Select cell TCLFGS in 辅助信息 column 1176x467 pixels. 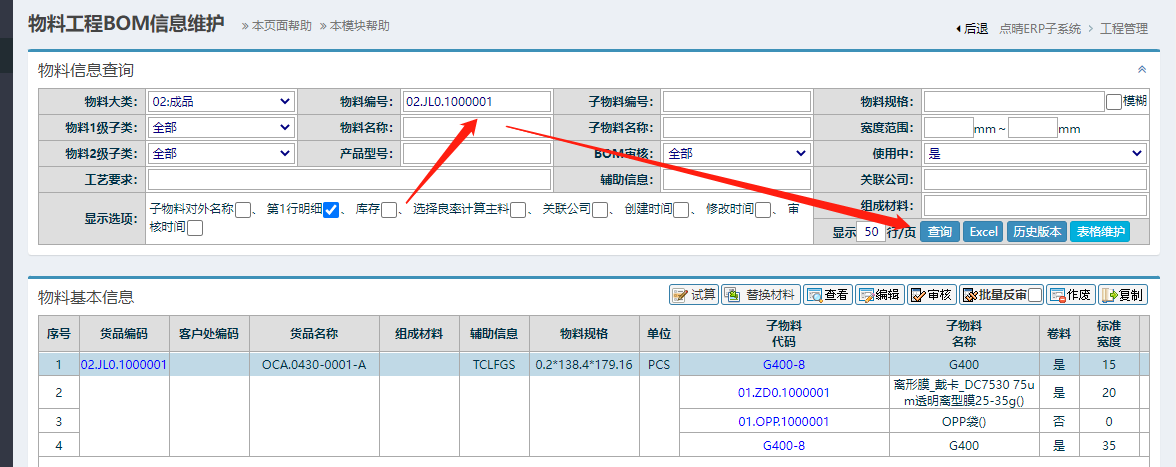point(494,364)
